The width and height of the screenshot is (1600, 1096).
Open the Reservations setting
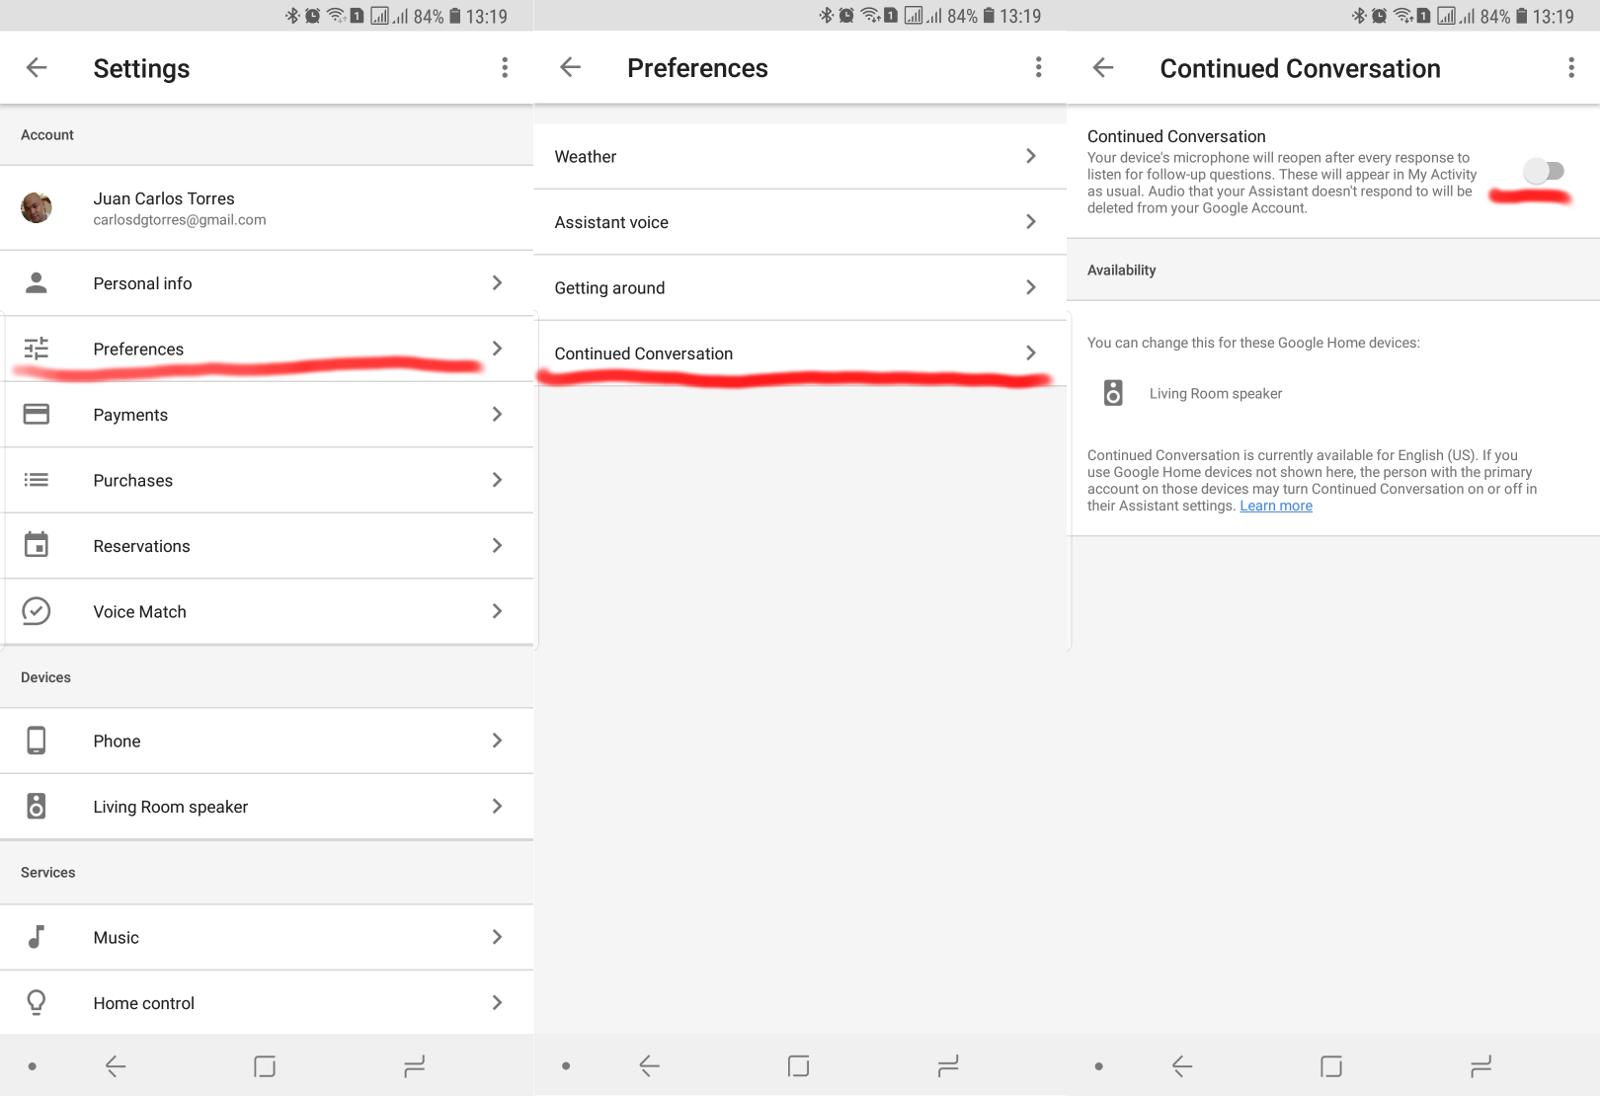click(x=267, y=545)
